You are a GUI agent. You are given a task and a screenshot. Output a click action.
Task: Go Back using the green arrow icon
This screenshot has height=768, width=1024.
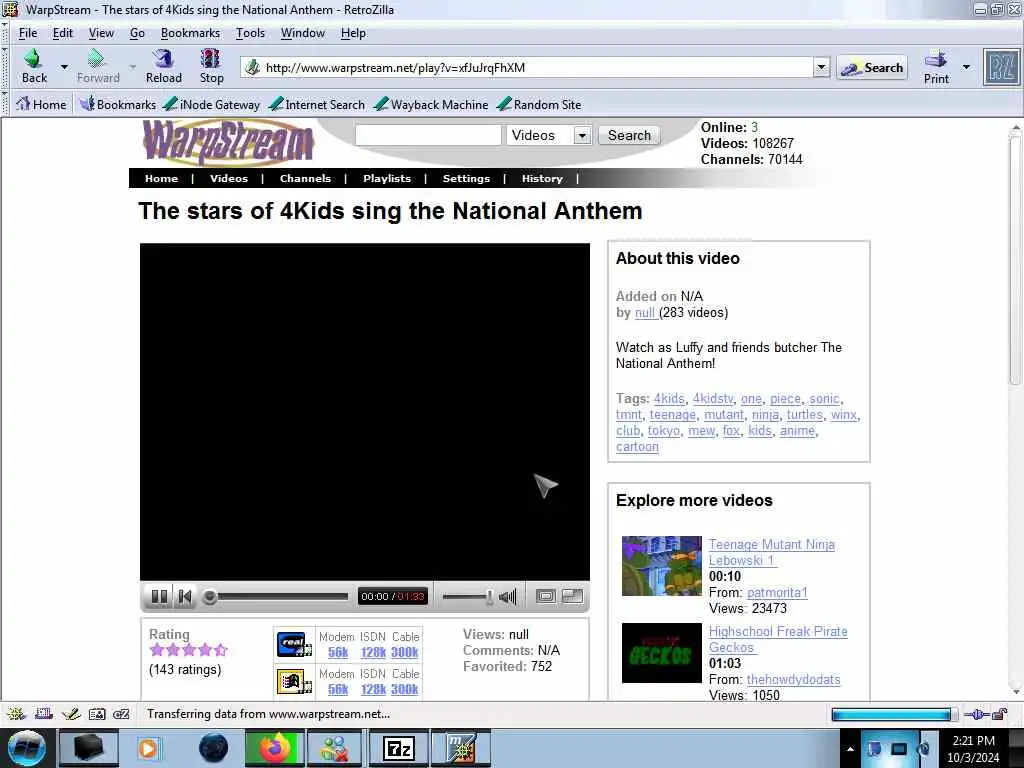(33, 59)
